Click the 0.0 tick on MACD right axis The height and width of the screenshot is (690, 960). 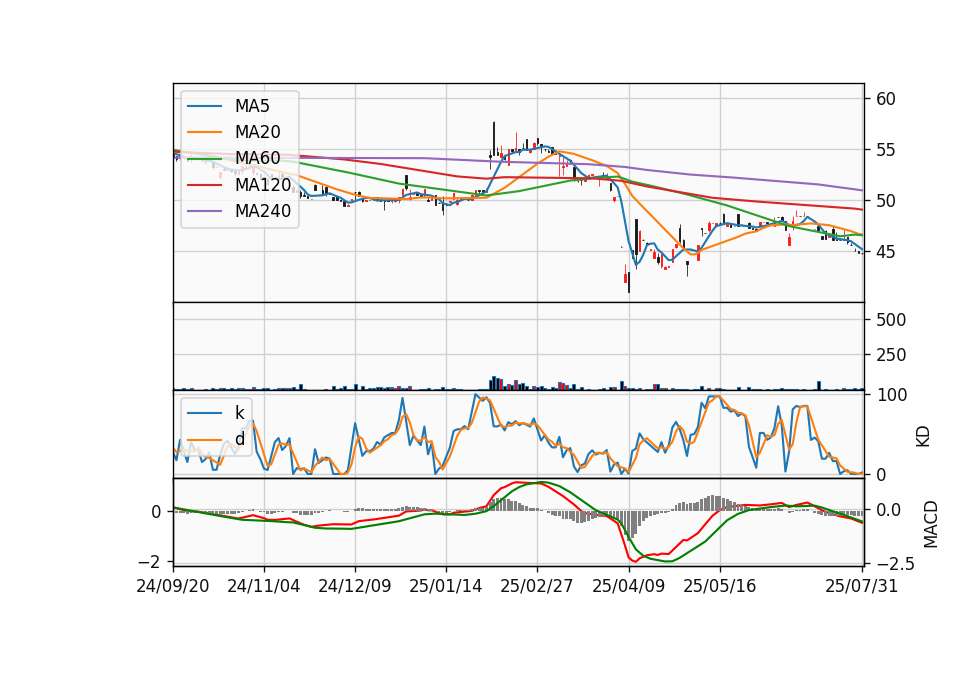[889, 510]
